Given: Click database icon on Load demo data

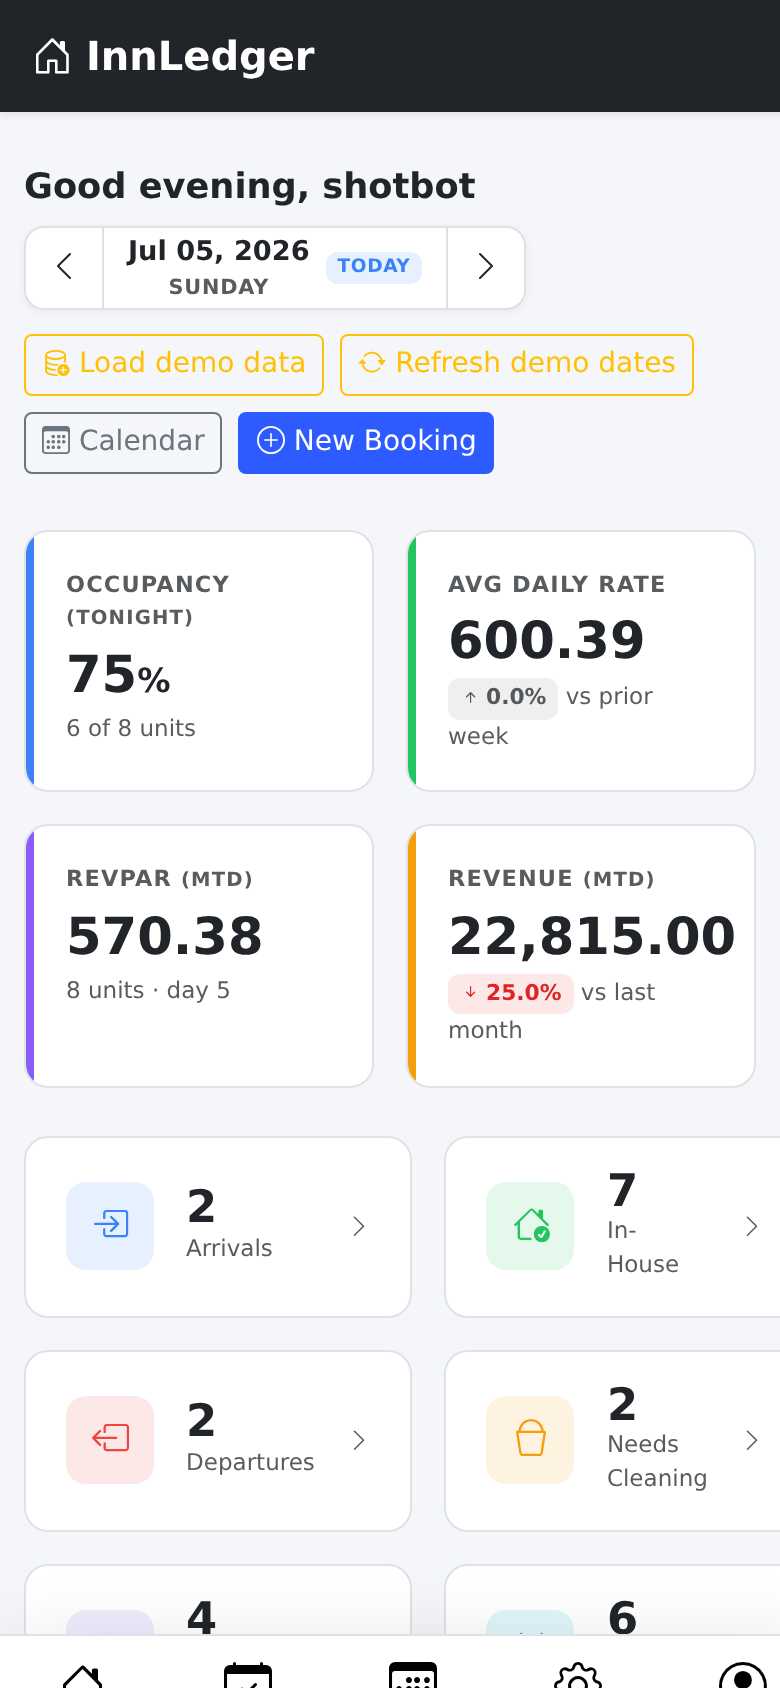Looking at the screenshot, I should pyautogui.click(x=57, y=363).
